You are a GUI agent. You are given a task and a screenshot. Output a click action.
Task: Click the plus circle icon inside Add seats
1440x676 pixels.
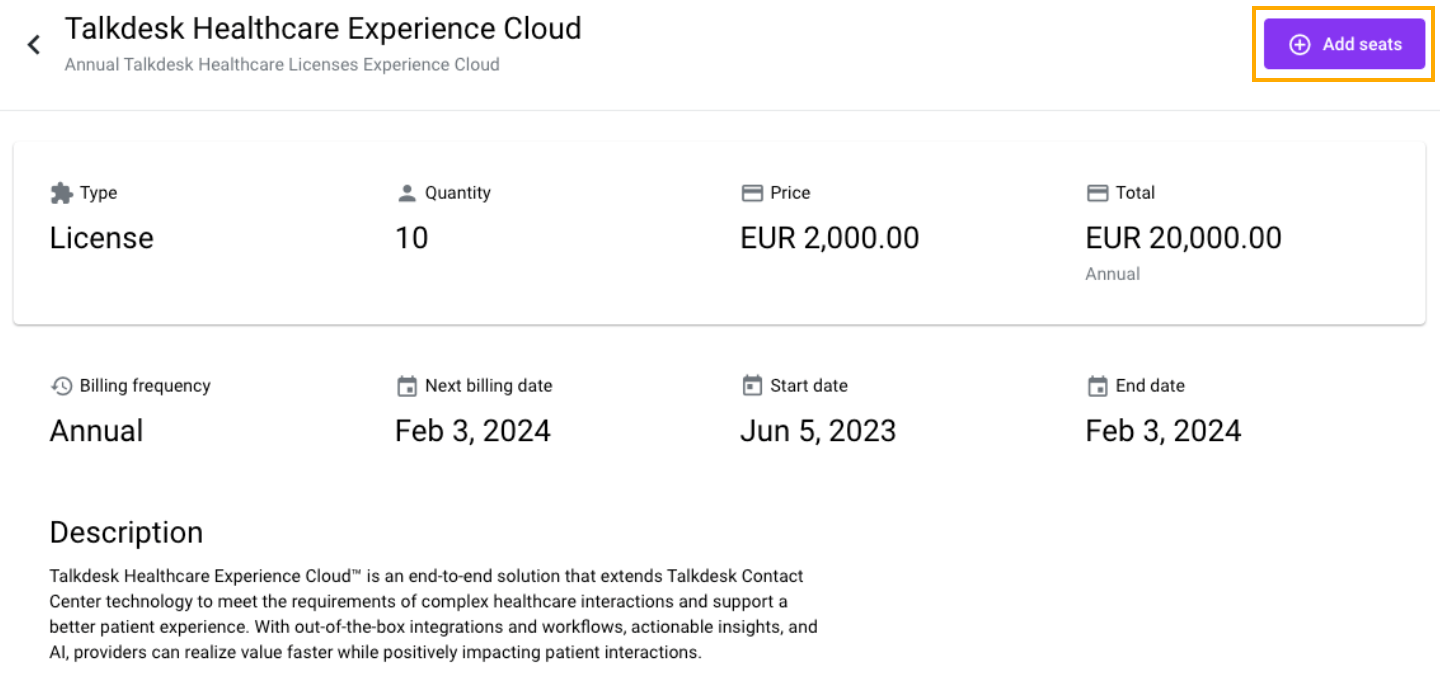click(1299, 44)
